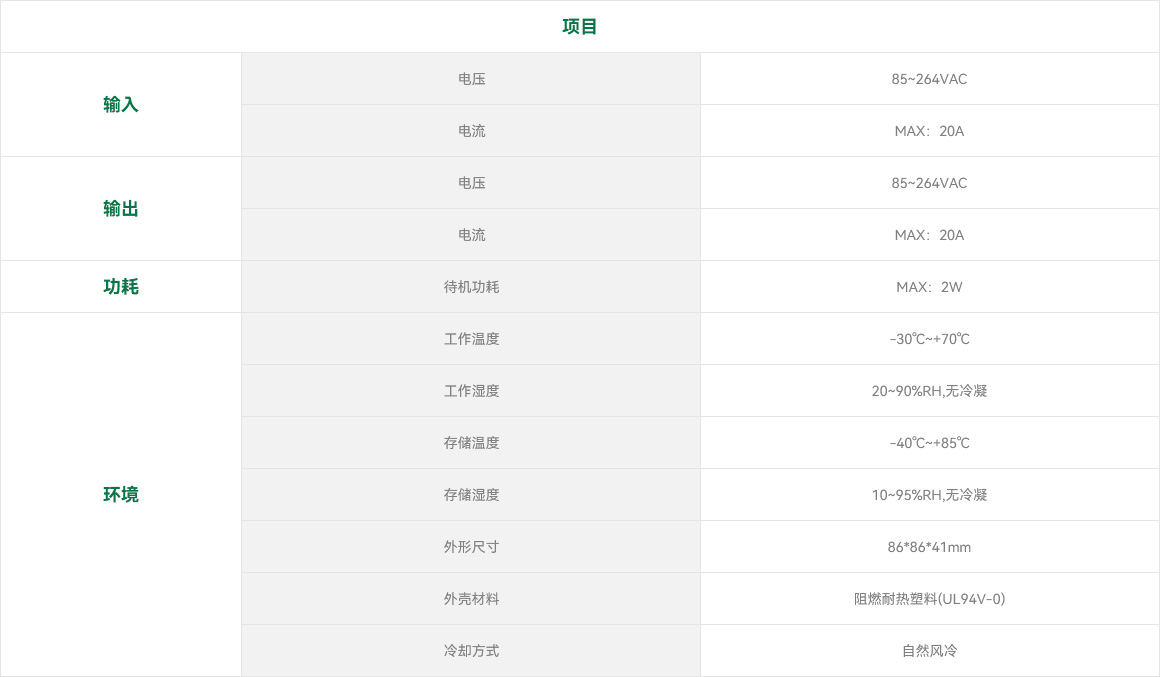Click the 自然风冷 cooling value
This screenshot has width=1160, height=677.
click(929, 651)
